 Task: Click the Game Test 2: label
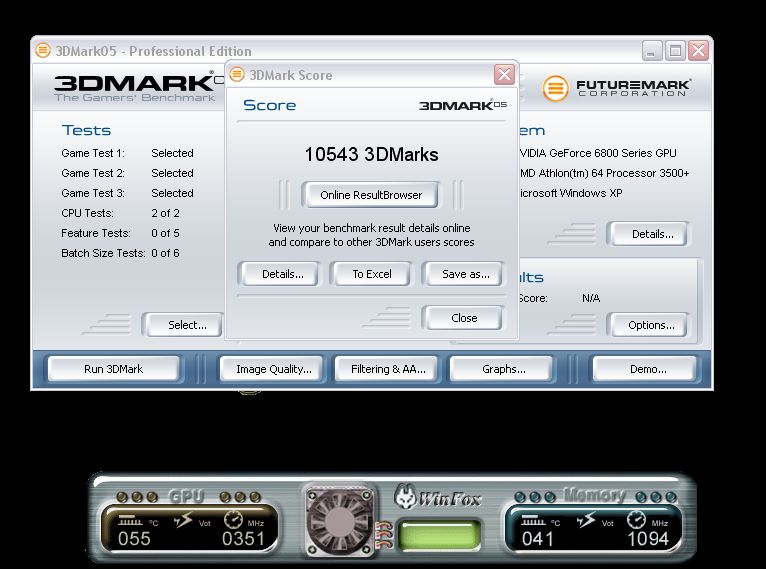[x=93, y=173]
